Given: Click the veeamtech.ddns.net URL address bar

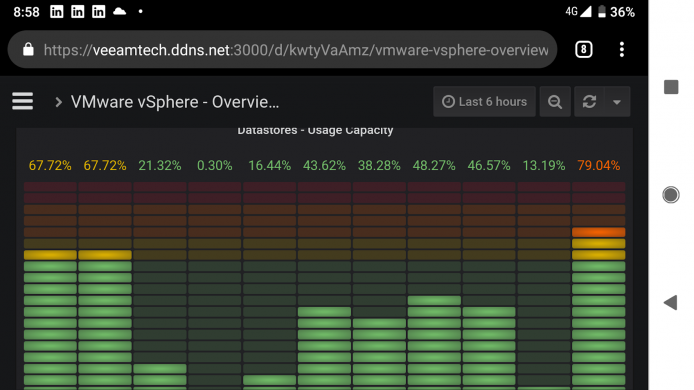Looking at the screenshot, I should (x=296, y=50).
